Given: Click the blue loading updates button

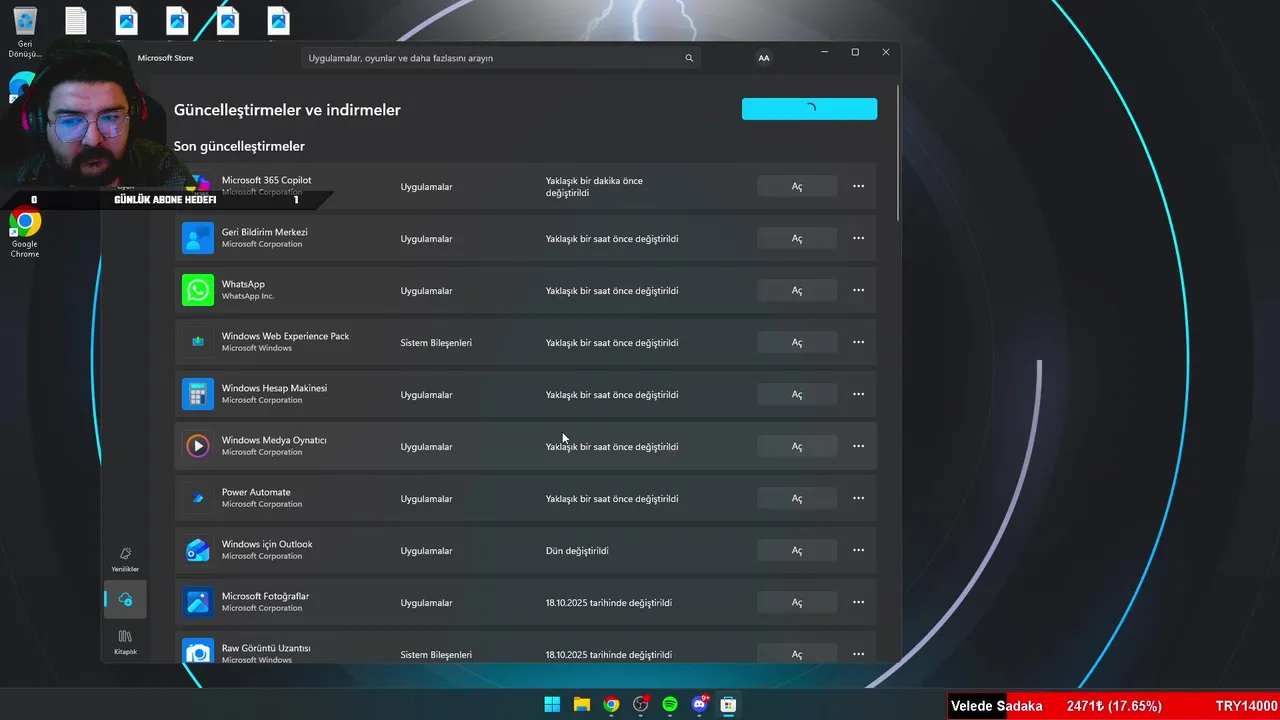Looking at the screenshot, I should pyautogui.click(x=809, y=109).
